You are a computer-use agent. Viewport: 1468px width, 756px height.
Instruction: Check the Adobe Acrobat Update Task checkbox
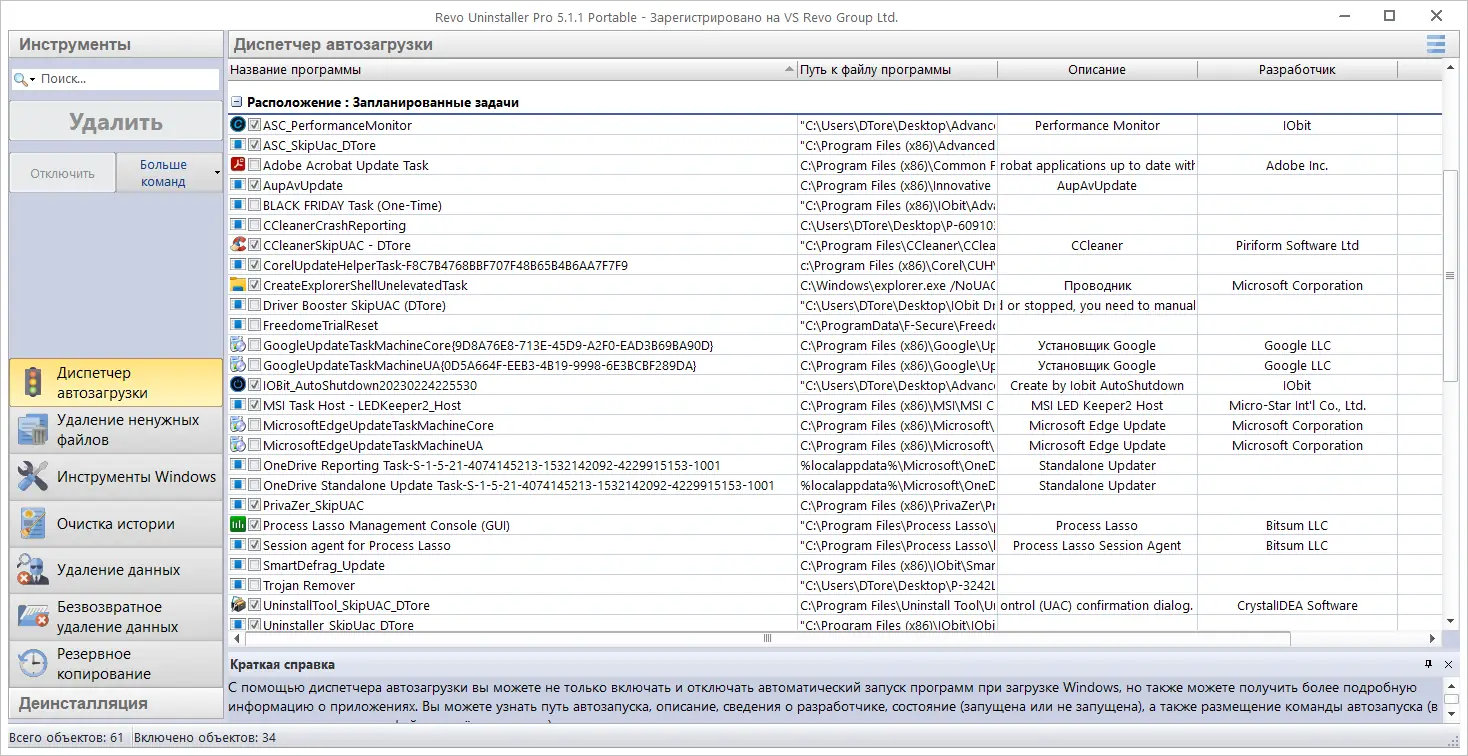pos(255,165)
